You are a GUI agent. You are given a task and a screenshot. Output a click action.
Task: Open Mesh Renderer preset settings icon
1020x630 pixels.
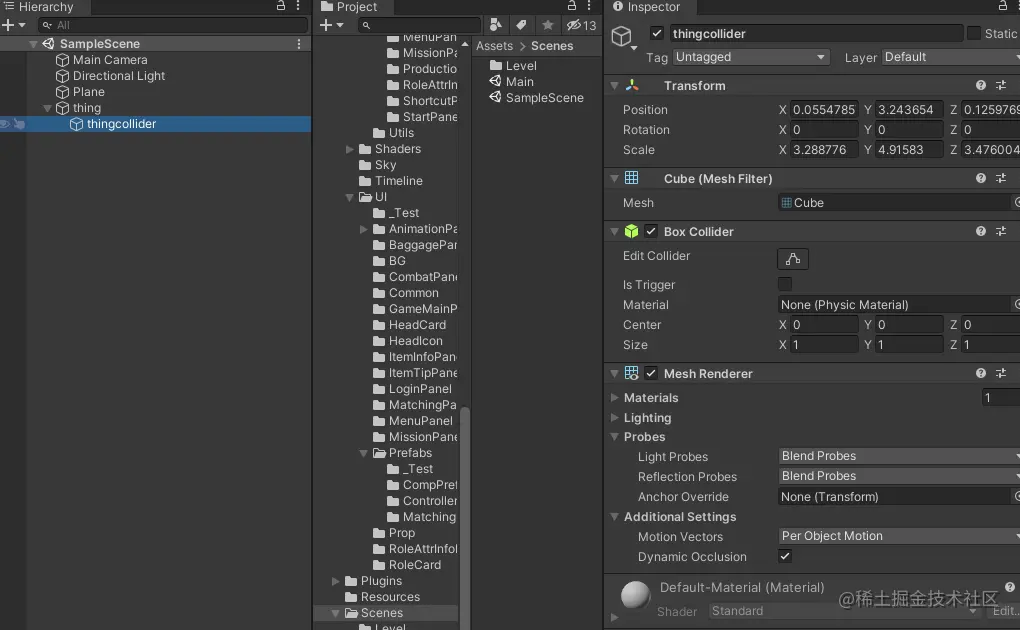click(x=1001, y=373)
